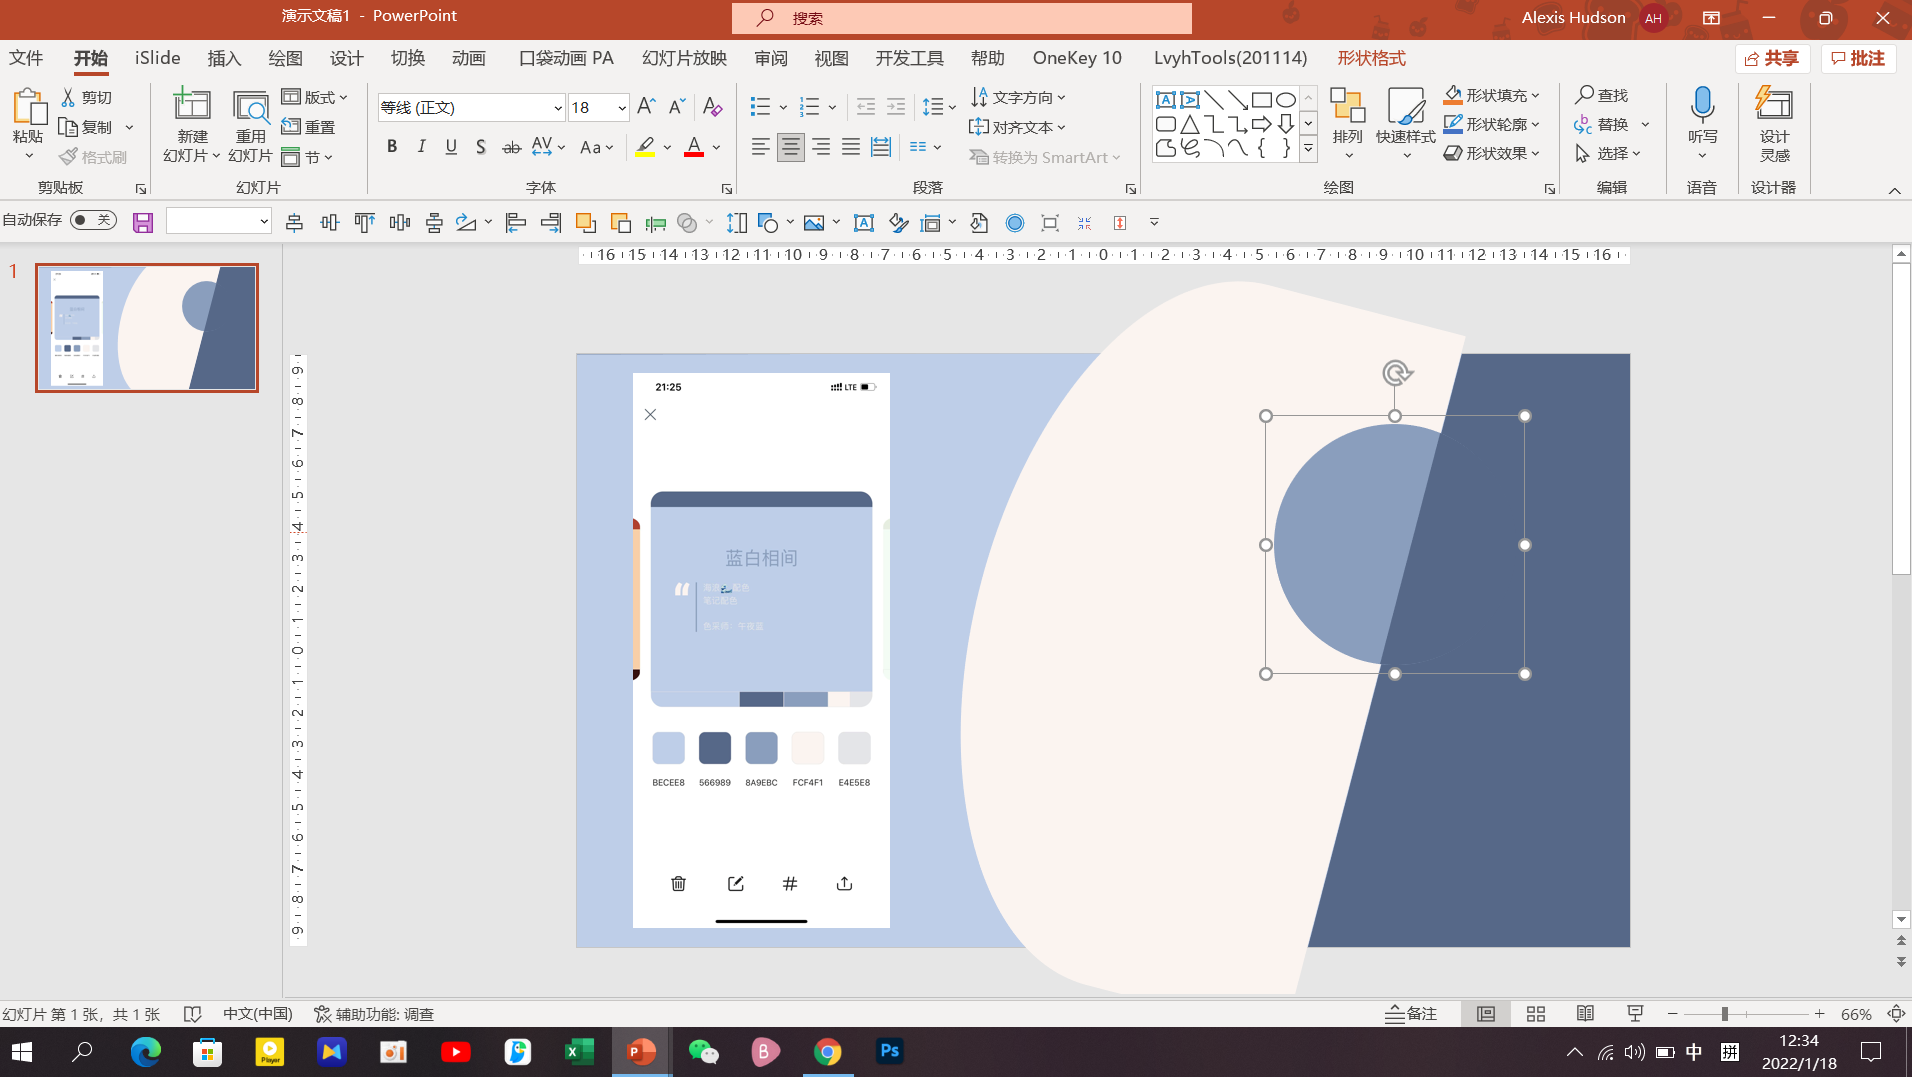This screenshot has height=1077, width=1912.
Task: Click the Format Painter brush icon
Action: (x=69, y=157)
